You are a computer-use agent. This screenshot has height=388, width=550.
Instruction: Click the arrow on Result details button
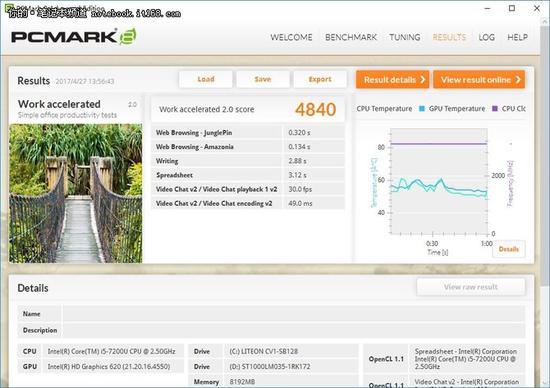(x=423, y=80)
